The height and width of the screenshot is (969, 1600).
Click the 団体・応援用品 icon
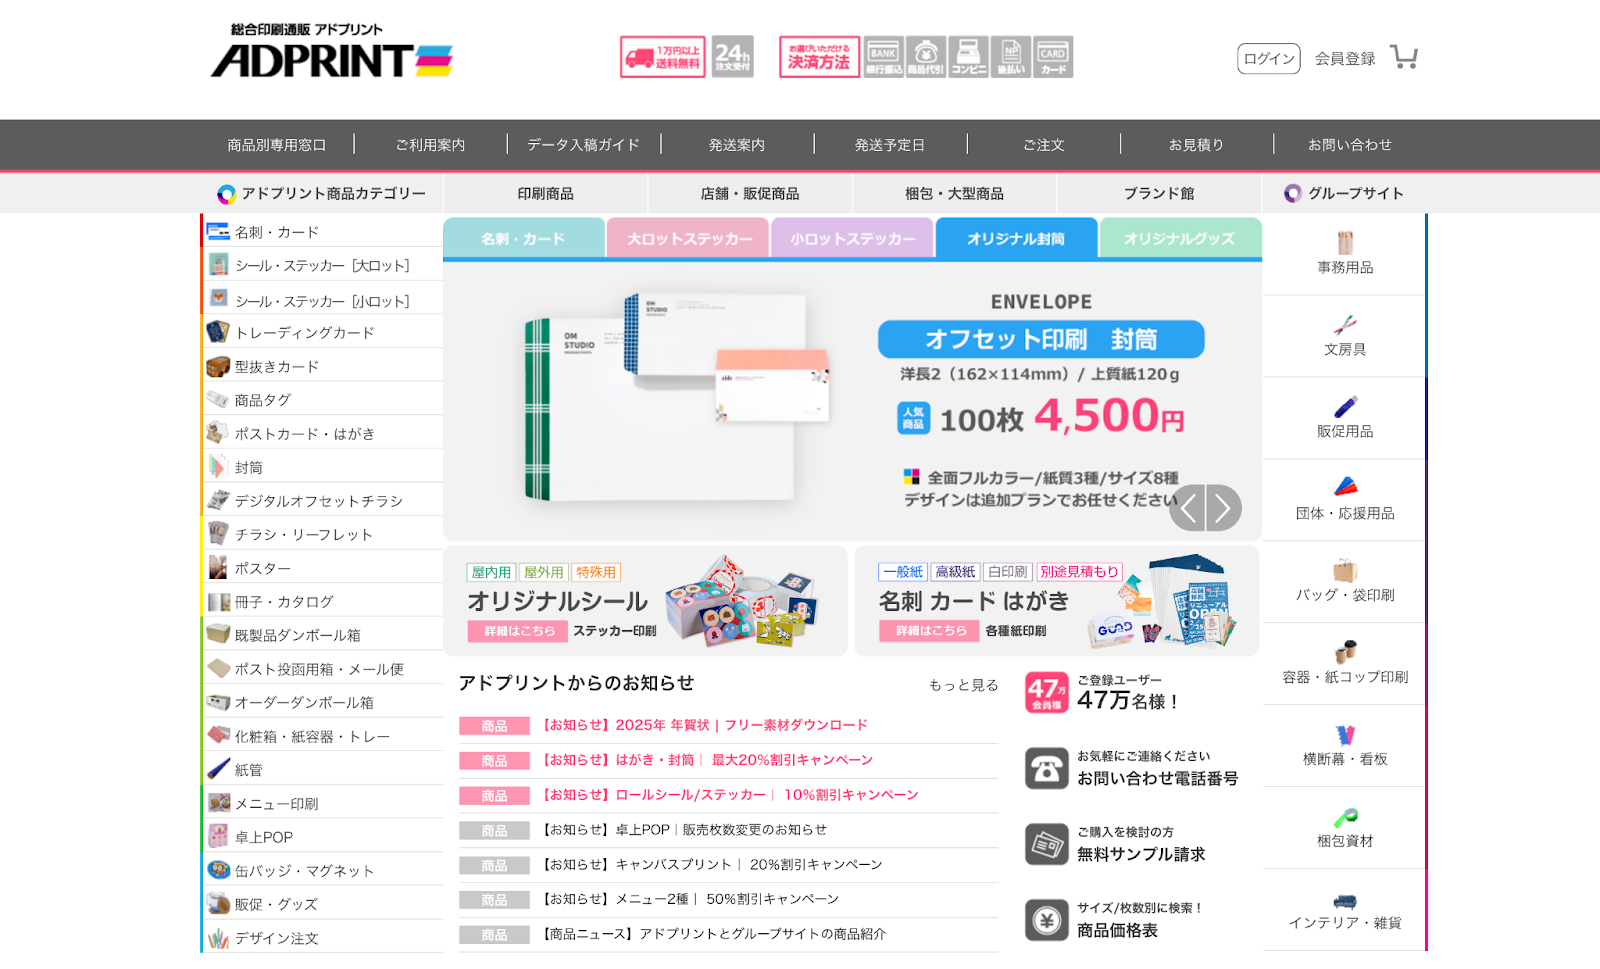[x=1345, y=488]
